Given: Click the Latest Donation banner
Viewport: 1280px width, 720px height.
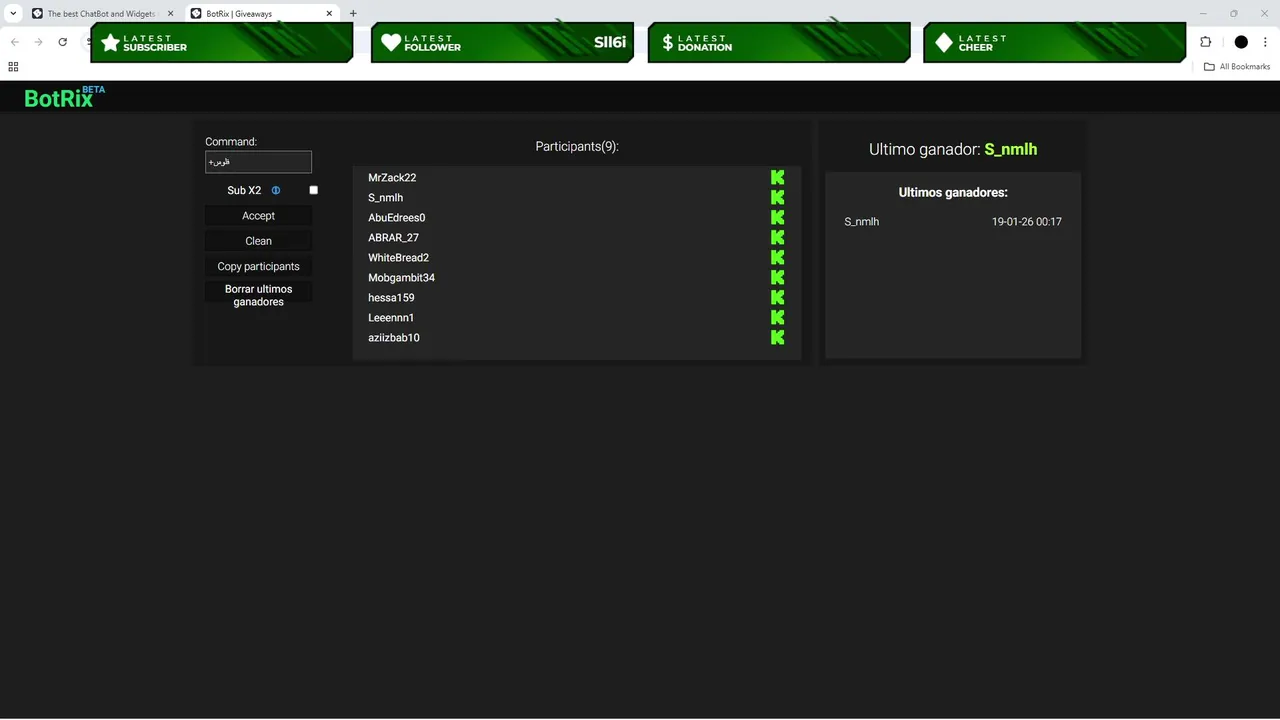Looking at the screenshot, I should pos(779,42).
